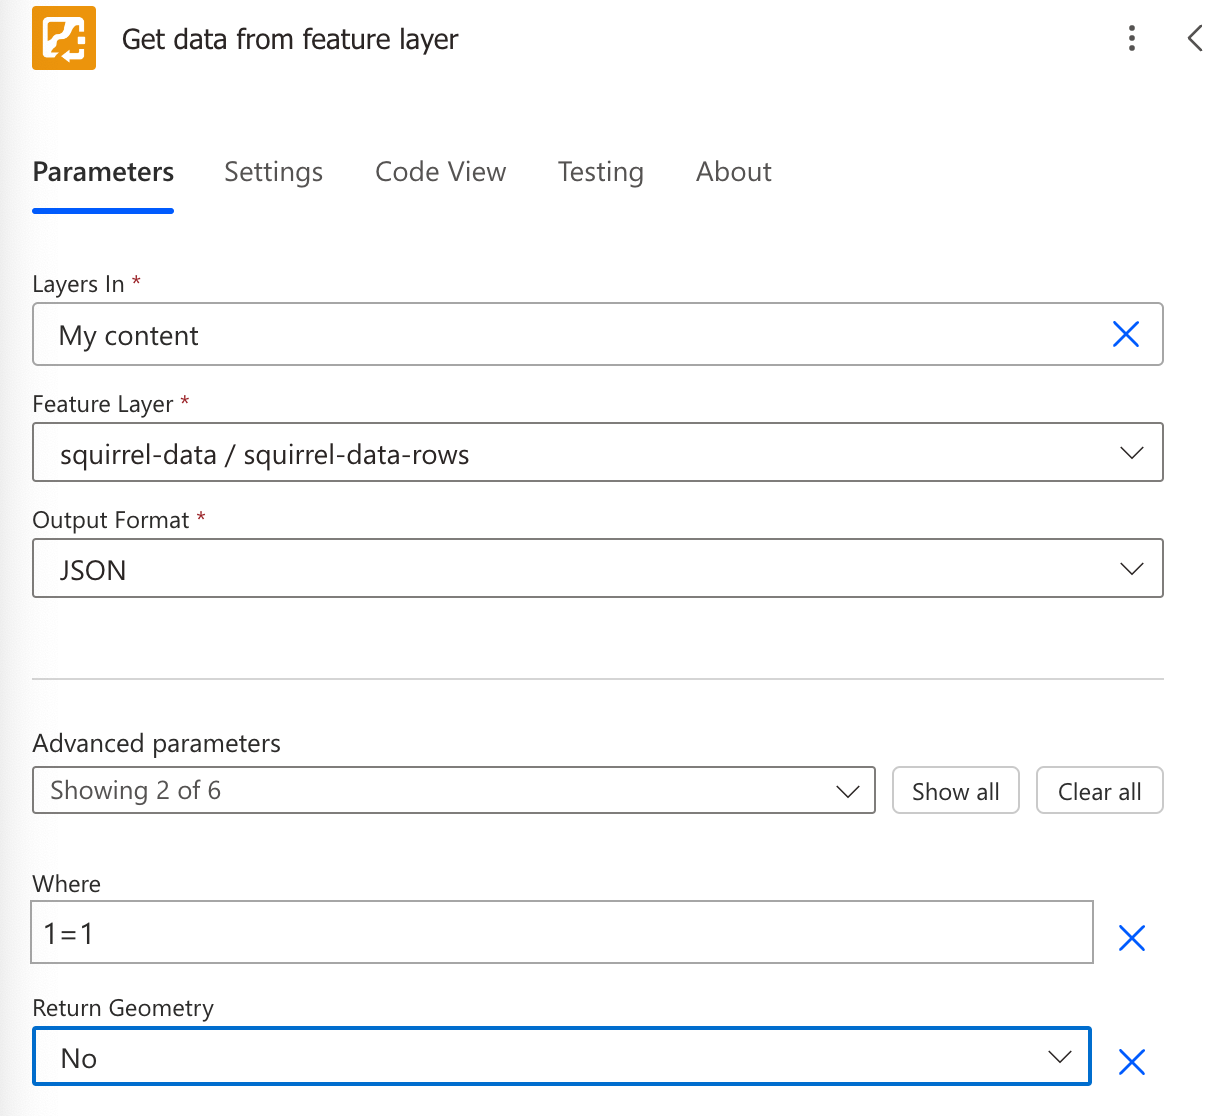Open the Output Format JSON dropdown
This screenshot has width=1222, height=1116.
[1131, 569]
